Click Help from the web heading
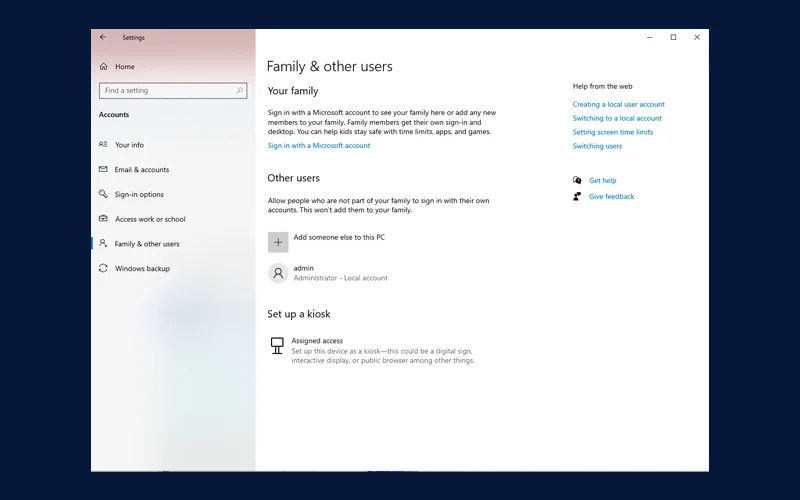This screenshot has width=800, height=500. 603,86
